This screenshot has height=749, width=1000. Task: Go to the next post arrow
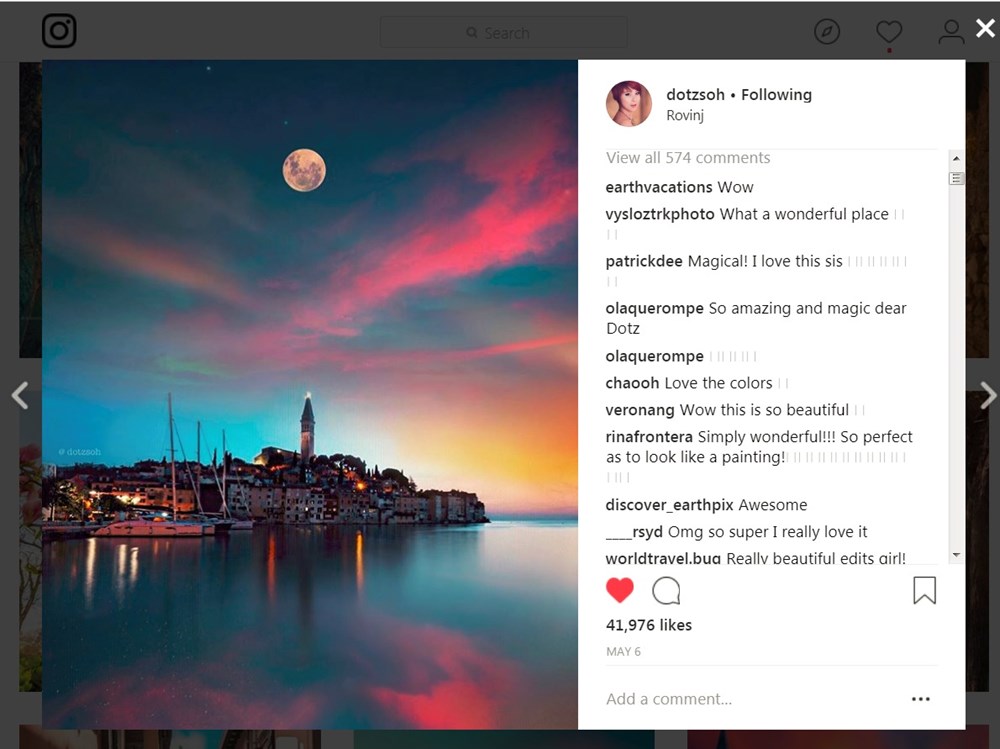(x=987, y=396)
